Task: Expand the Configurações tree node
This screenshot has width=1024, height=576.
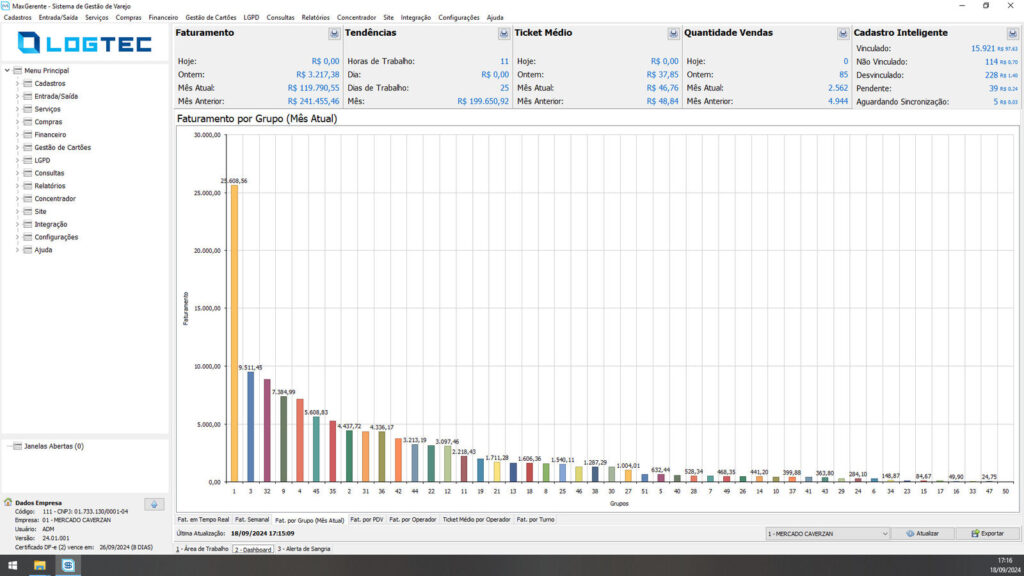Action: (x=18, y=237)
